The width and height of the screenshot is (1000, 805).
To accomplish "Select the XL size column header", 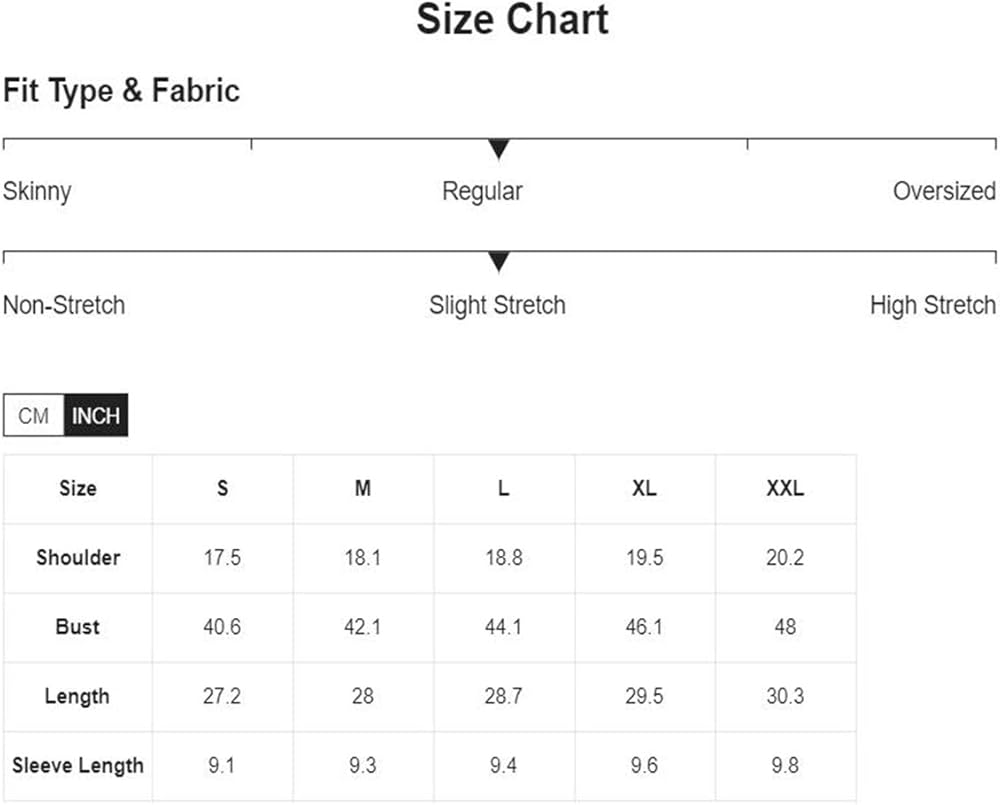I will [x=645, y=489].
